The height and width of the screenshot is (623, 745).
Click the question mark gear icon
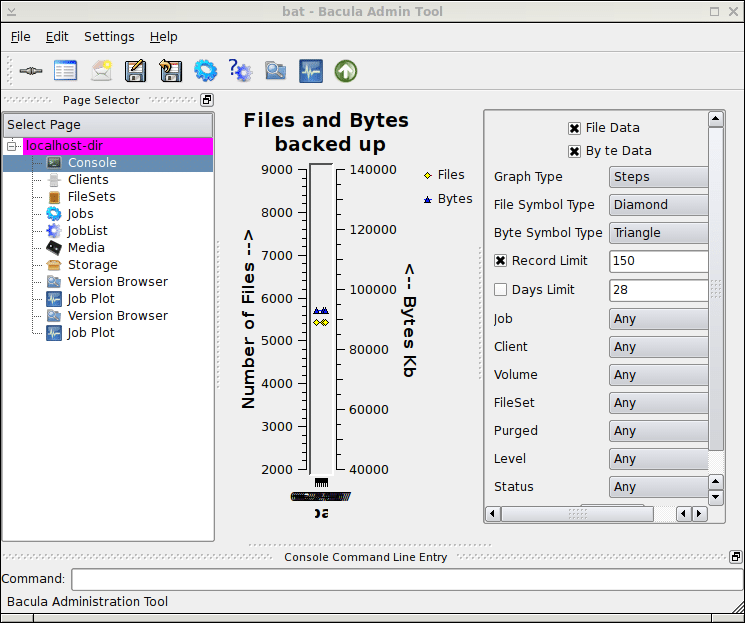tap(240, 71)
